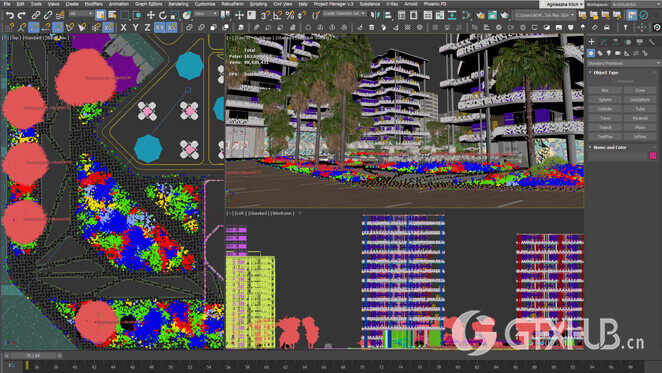Open the Create command panel plus tab

(x=591, y=41)
